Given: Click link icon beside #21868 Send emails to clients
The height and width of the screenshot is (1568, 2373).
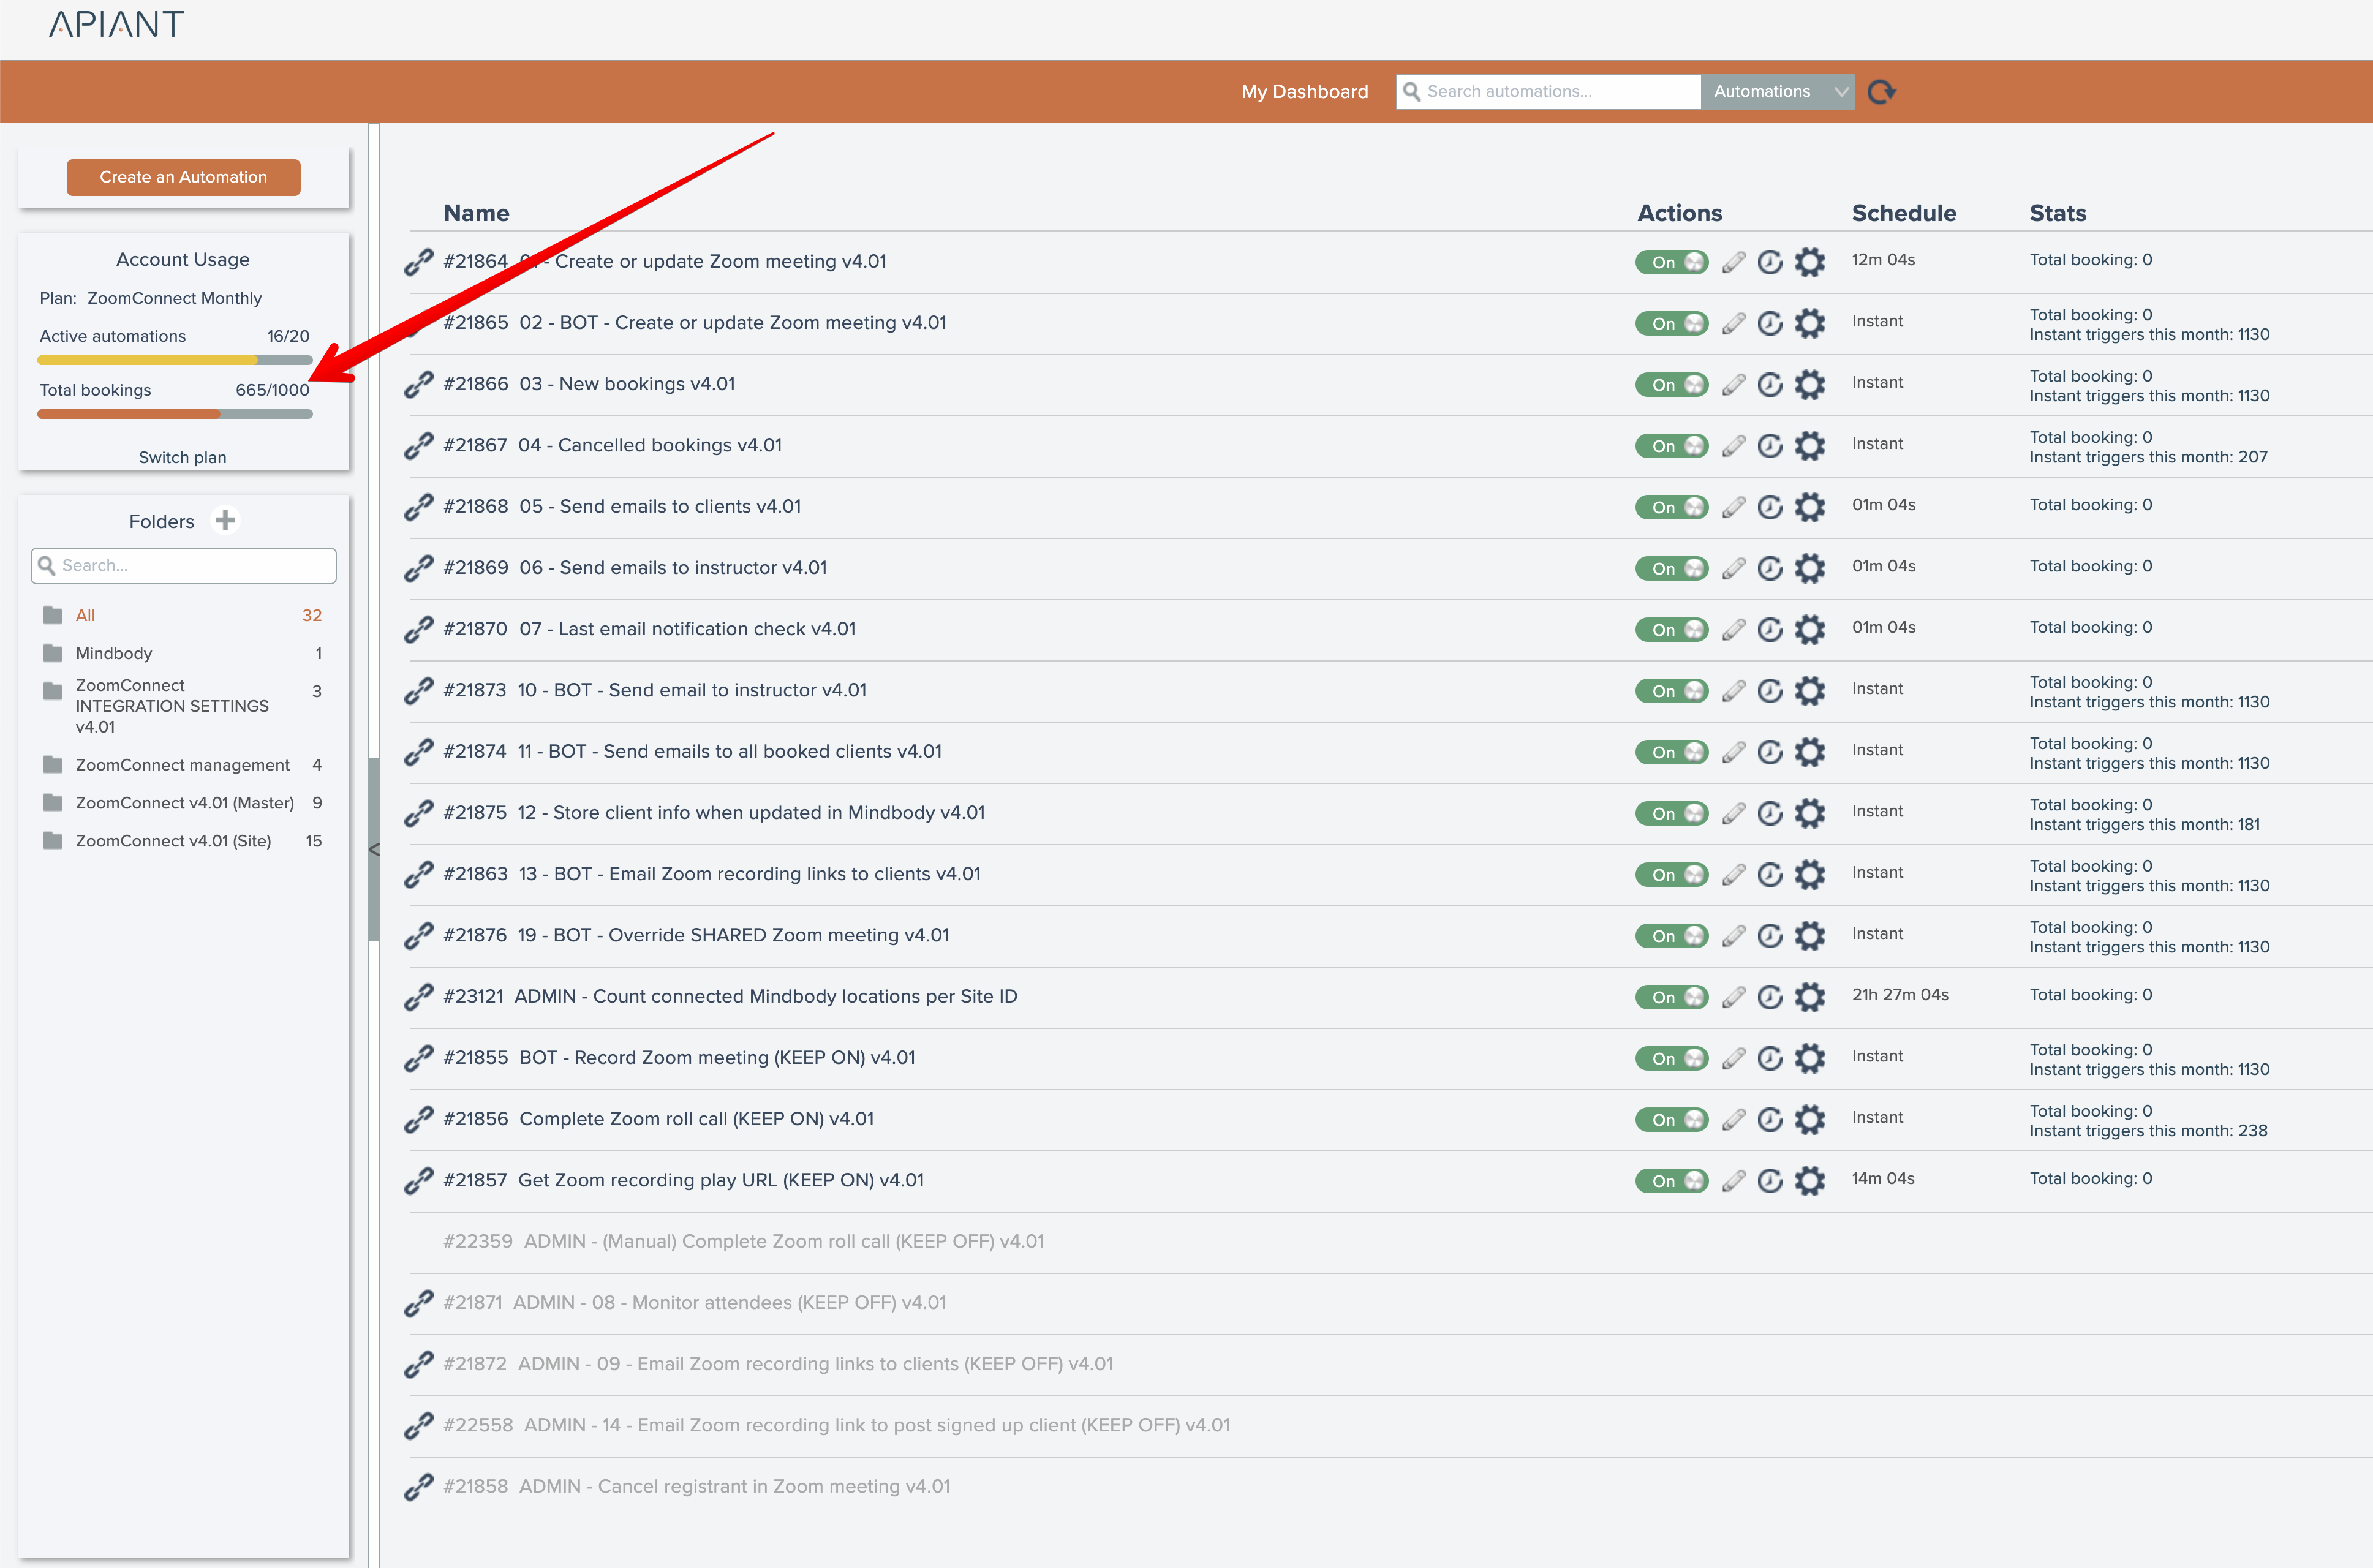Looking at the screenshot, I should coord(418,507).
